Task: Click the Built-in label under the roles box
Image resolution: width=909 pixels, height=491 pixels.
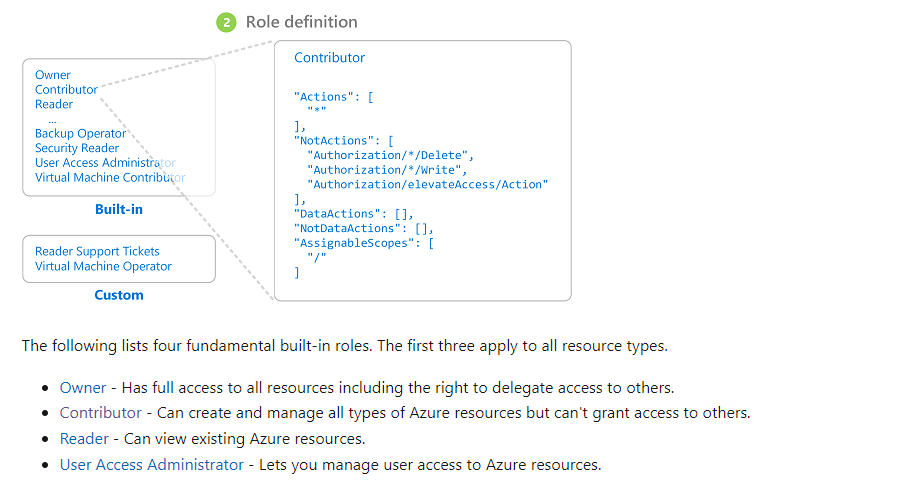Action: pos(119,209)
